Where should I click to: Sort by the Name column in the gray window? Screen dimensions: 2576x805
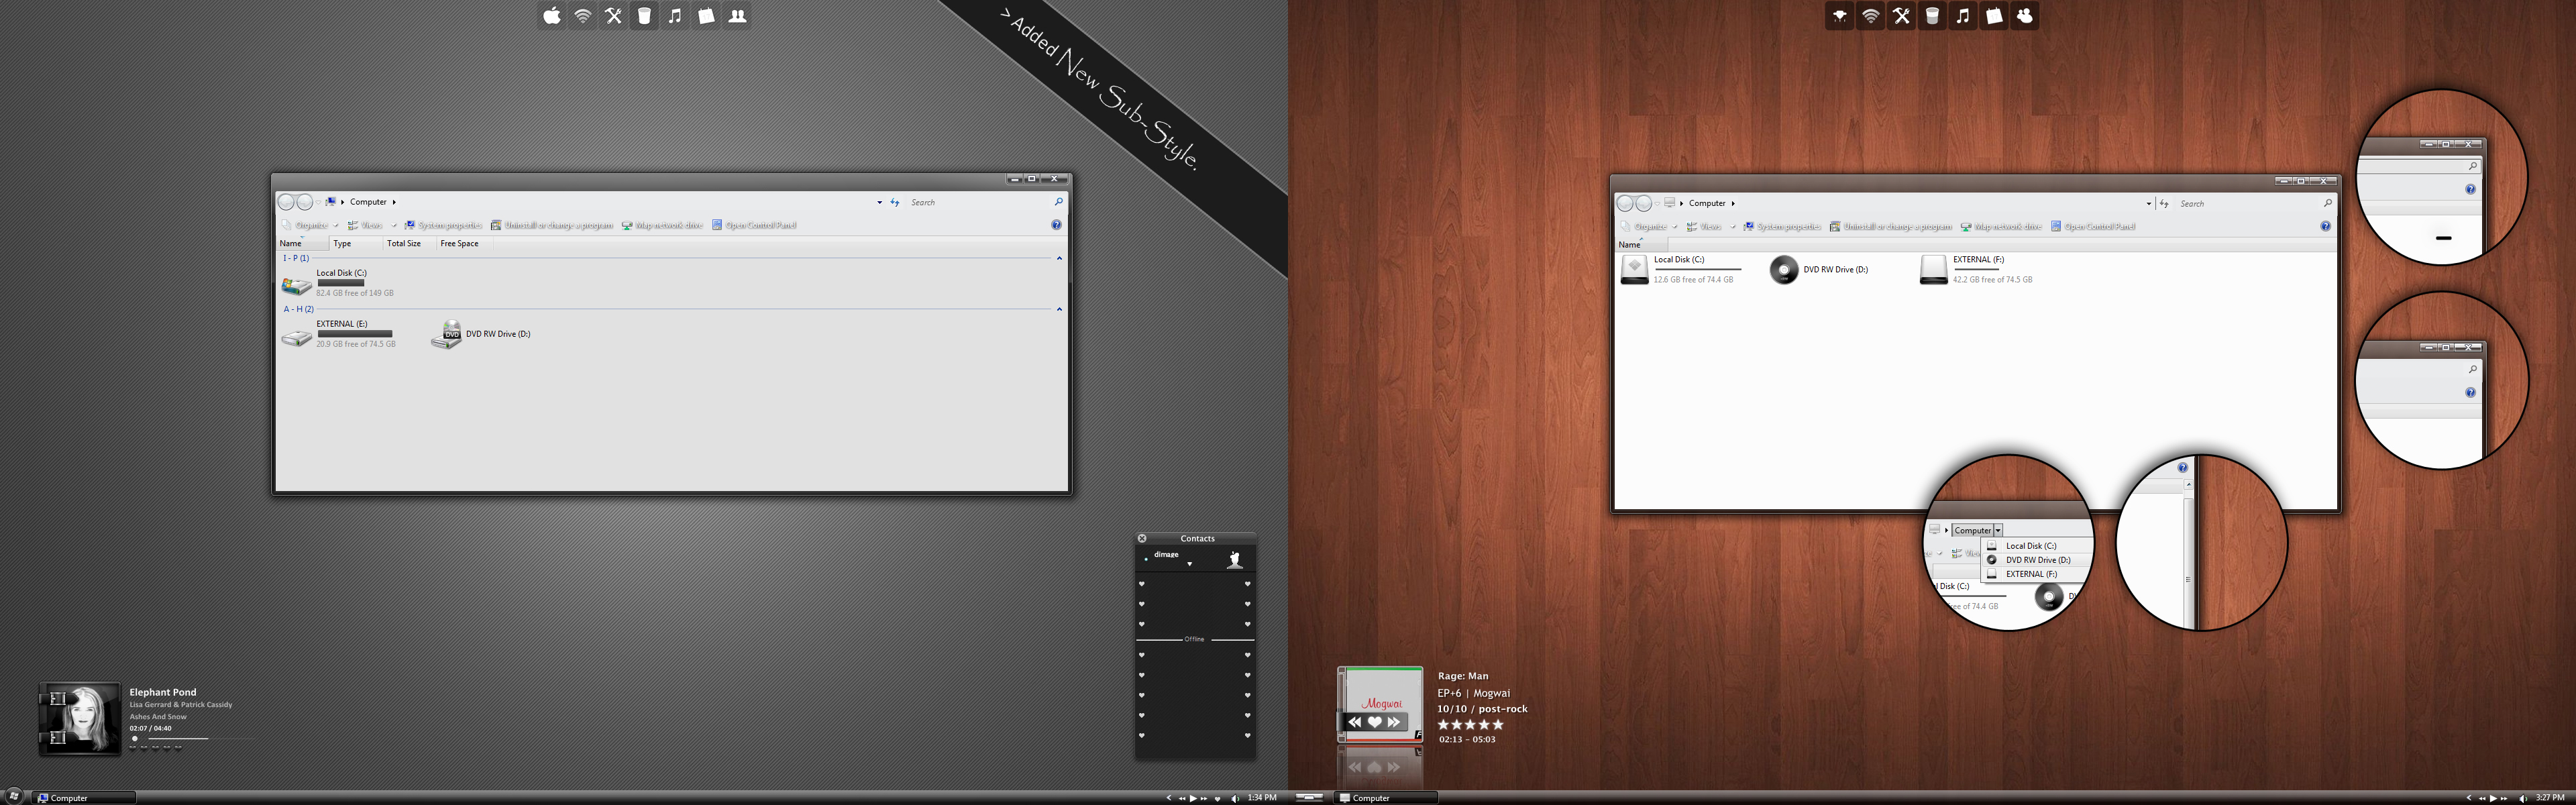point(302,243)
